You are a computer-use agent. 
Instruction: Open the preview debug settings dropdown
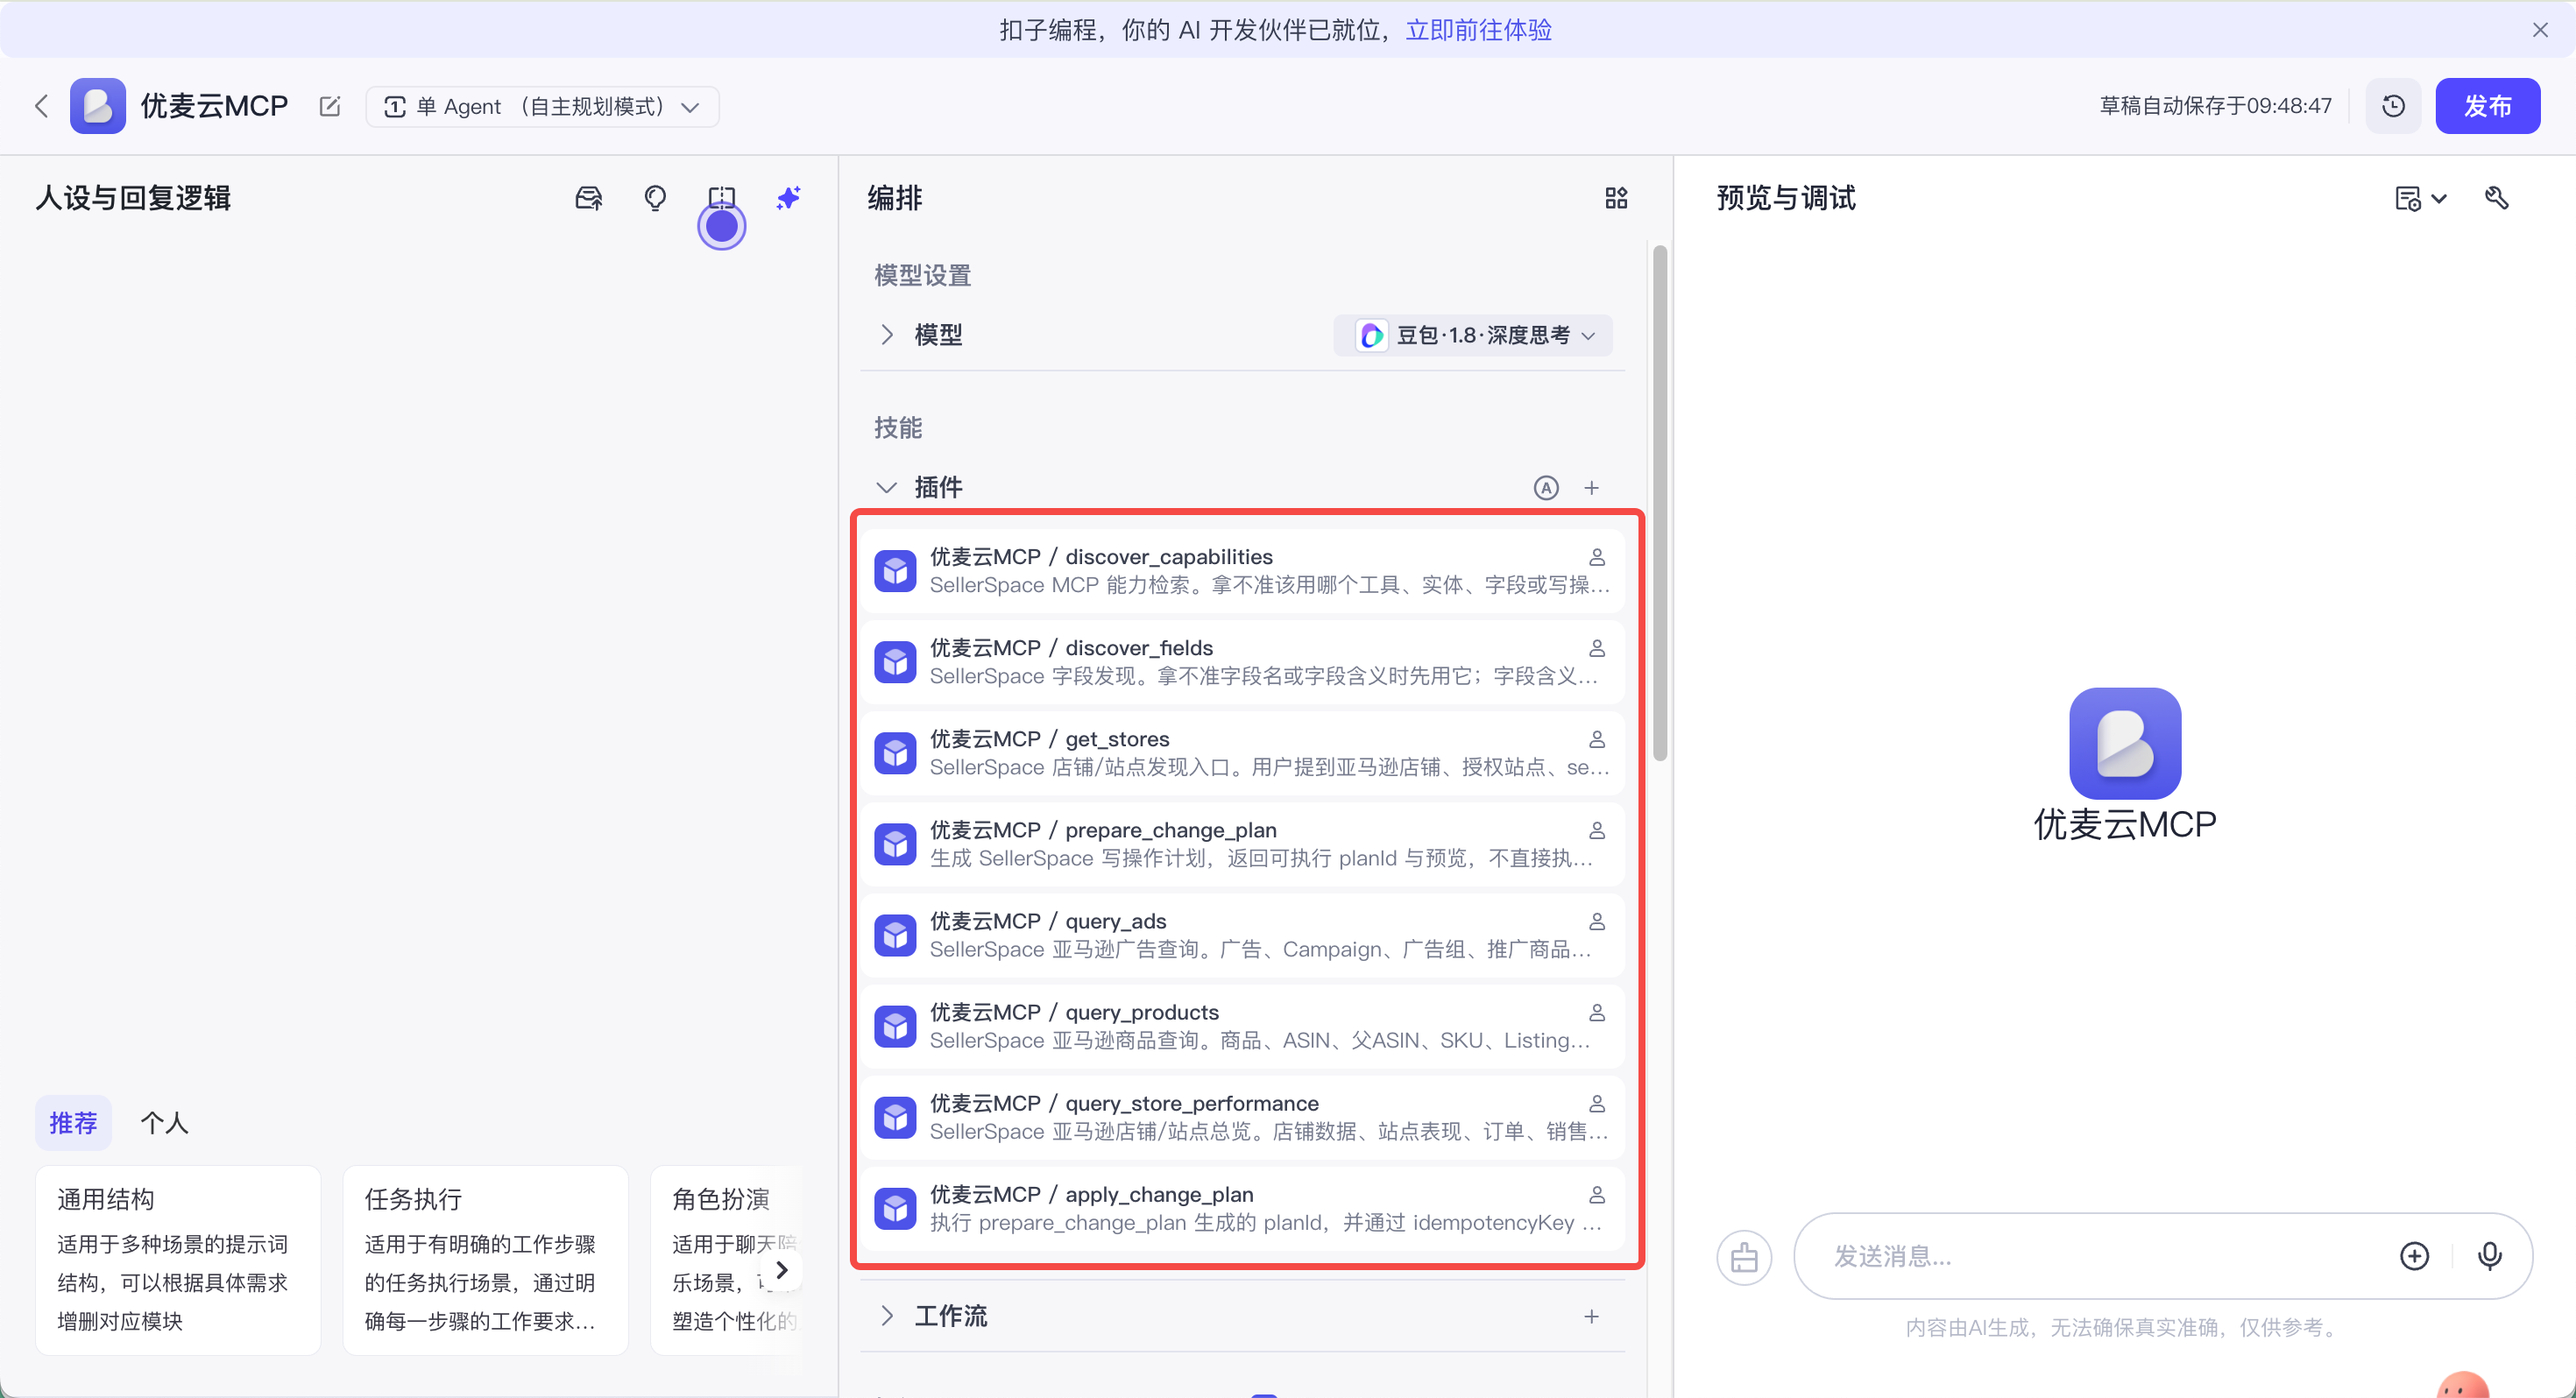pos(2420,198)
